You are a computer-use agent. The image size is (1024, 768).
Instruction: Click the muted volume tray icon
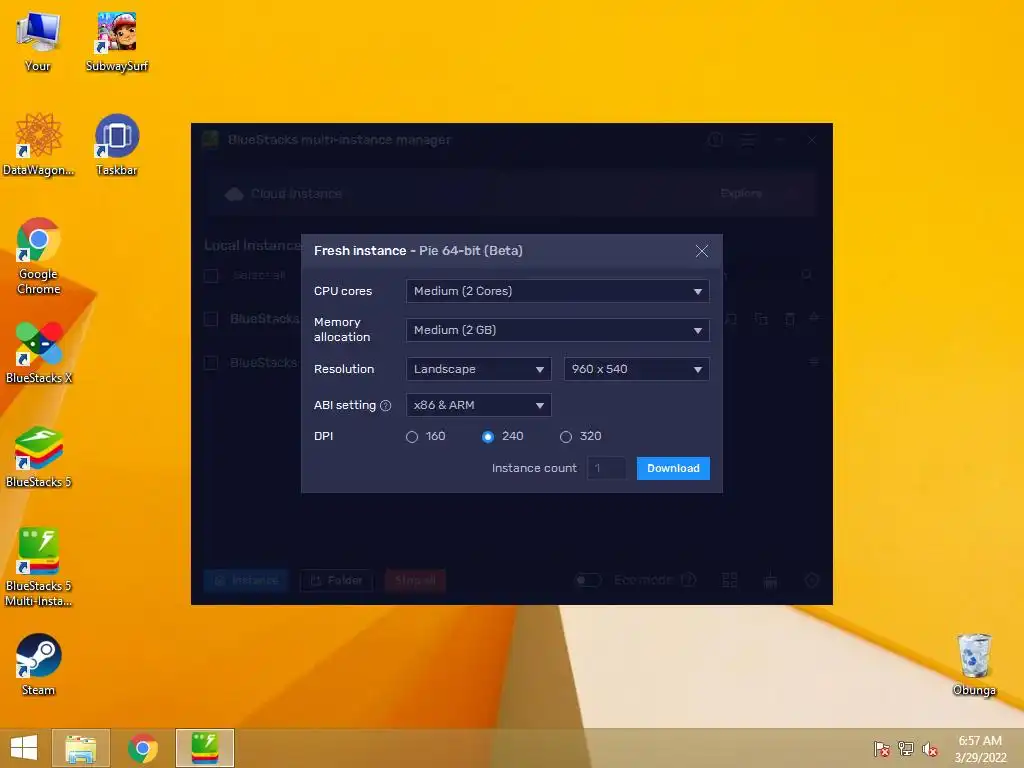point(930,749)
